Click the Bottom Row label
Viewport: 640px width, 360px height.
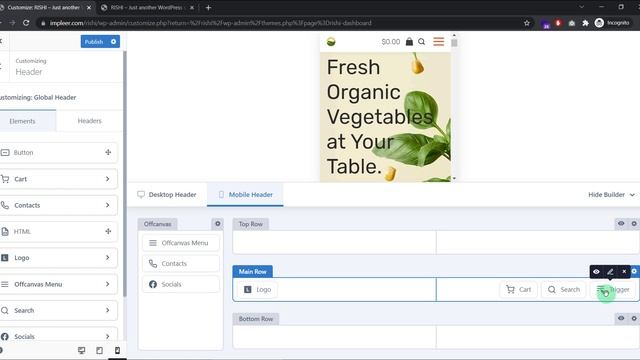click(x=256, y=319)
